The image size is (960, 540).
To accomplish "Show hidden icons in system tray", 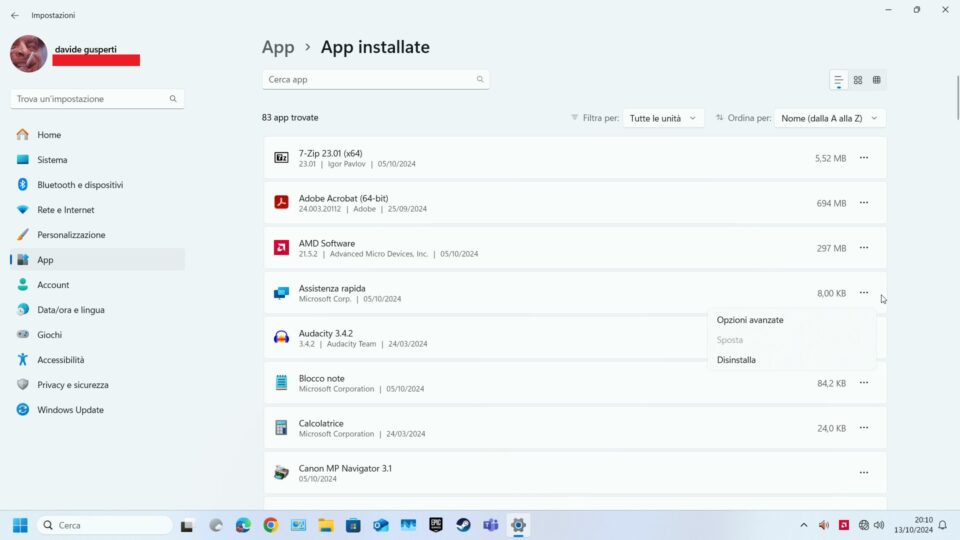I will tap(803, 525).
